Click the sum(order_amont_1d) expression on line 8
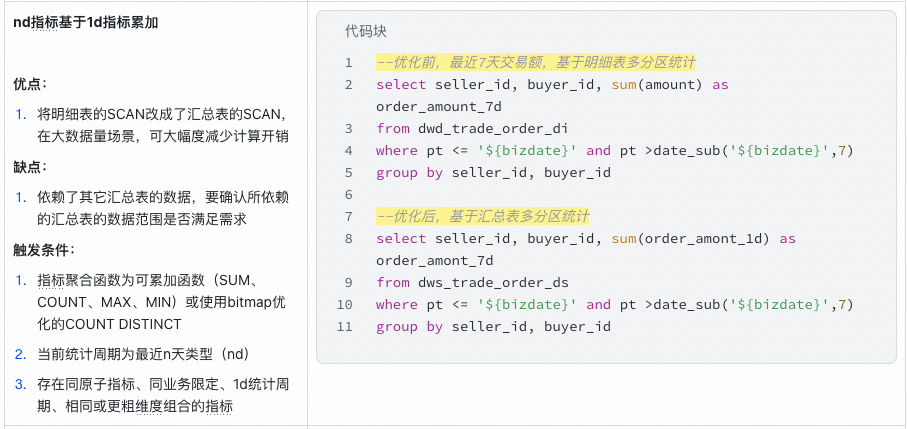 point(691,239)
